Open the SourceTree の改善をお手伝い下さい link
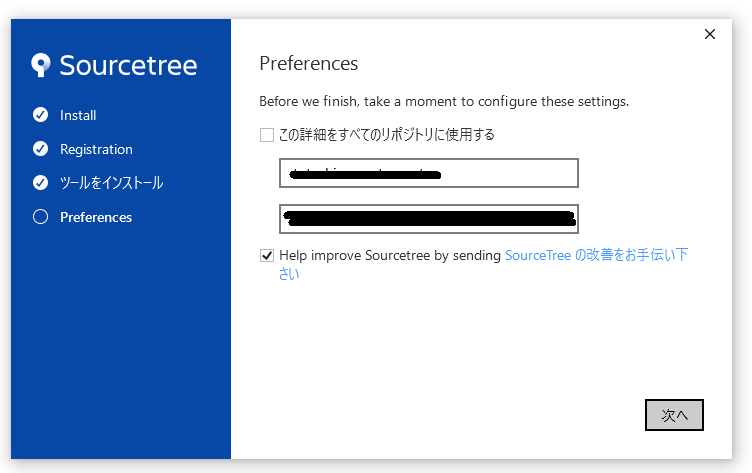This screenshot has height=473, width=752. coord(596,255)
